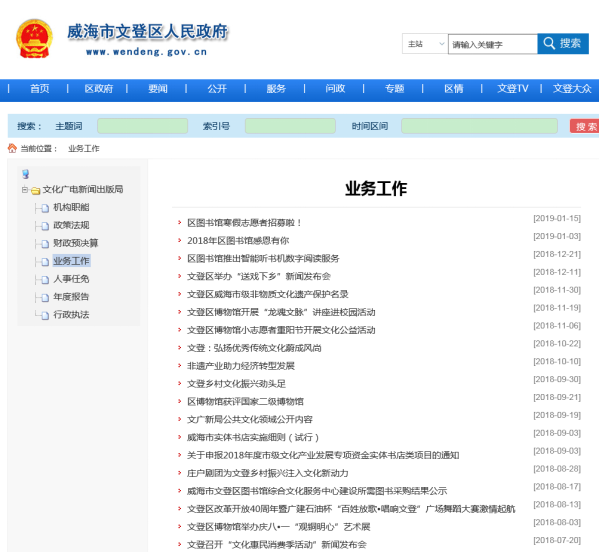Click the computer icon atop the tree
Viewport: 599px width, 553px height.
coord(26,174)
